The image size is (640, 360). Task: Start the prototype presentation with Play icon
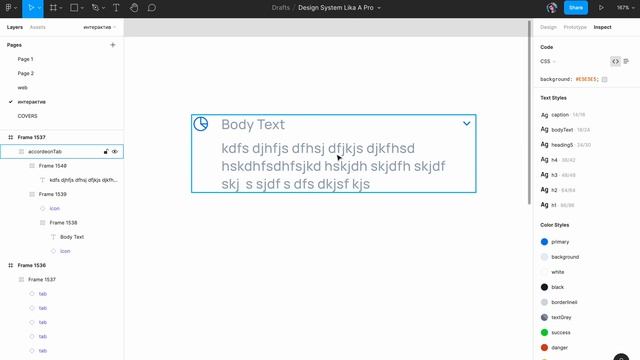pos(601,8)
